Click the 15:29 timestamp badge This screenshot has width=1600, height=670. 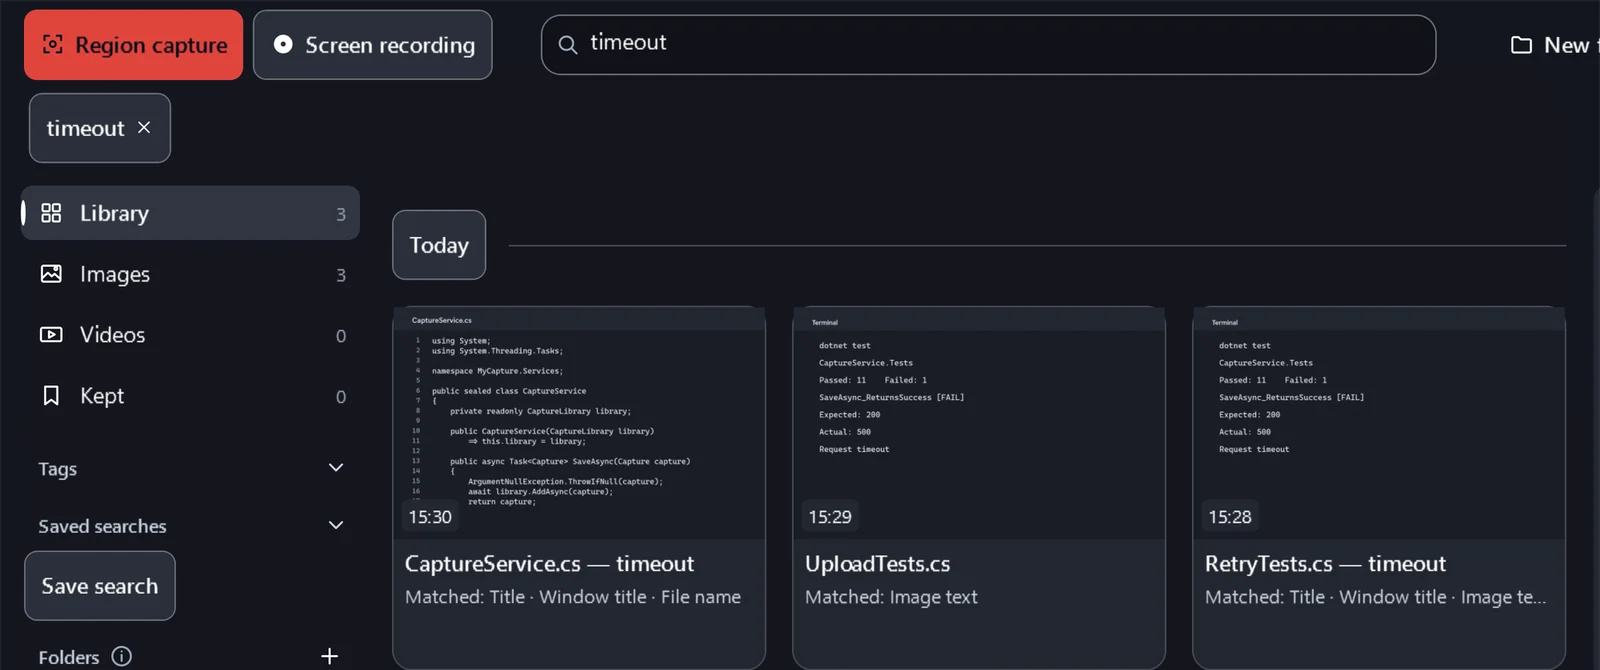tap(830, 517)
